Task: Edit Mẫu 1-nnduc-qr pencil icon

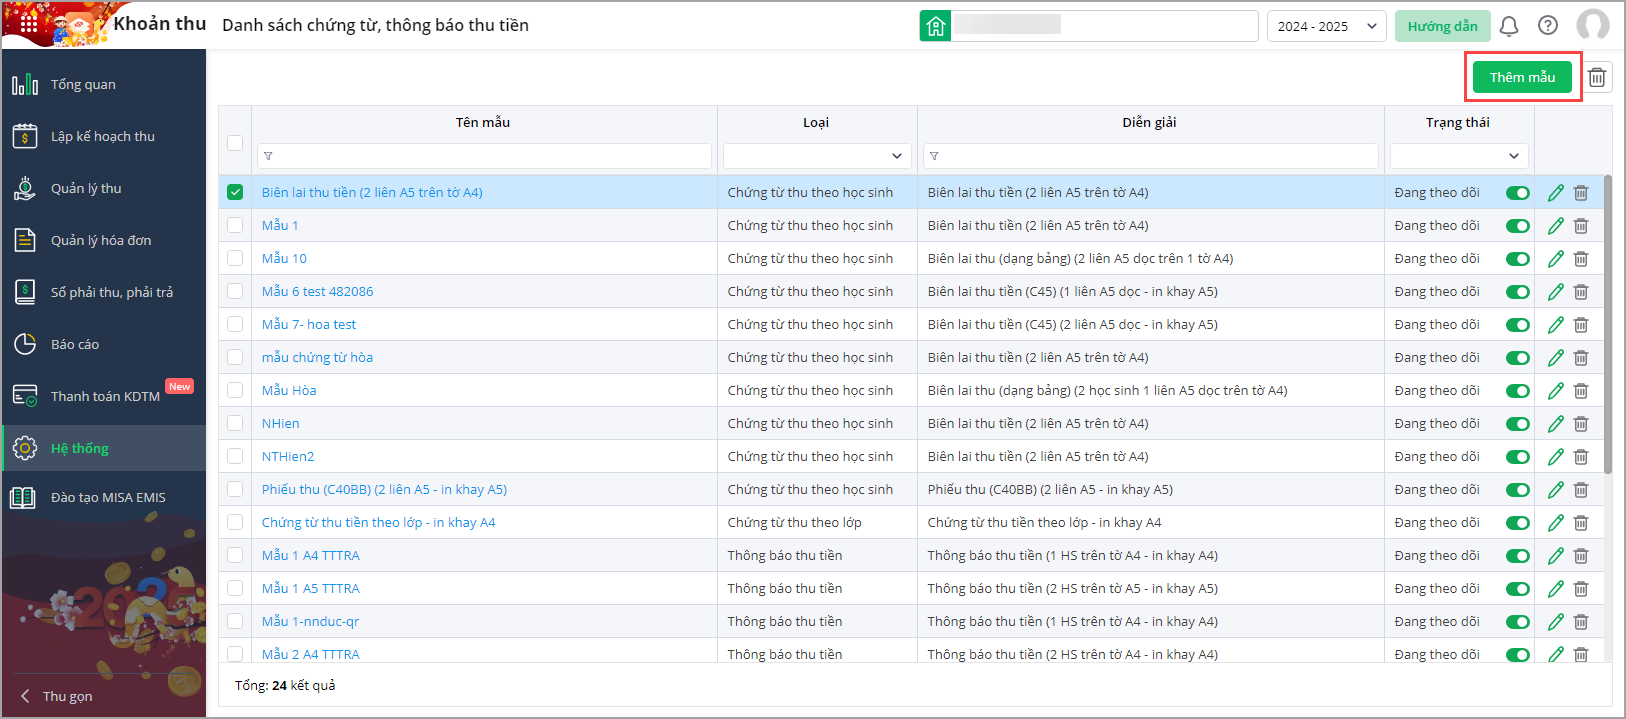Action: [1556, 622]
